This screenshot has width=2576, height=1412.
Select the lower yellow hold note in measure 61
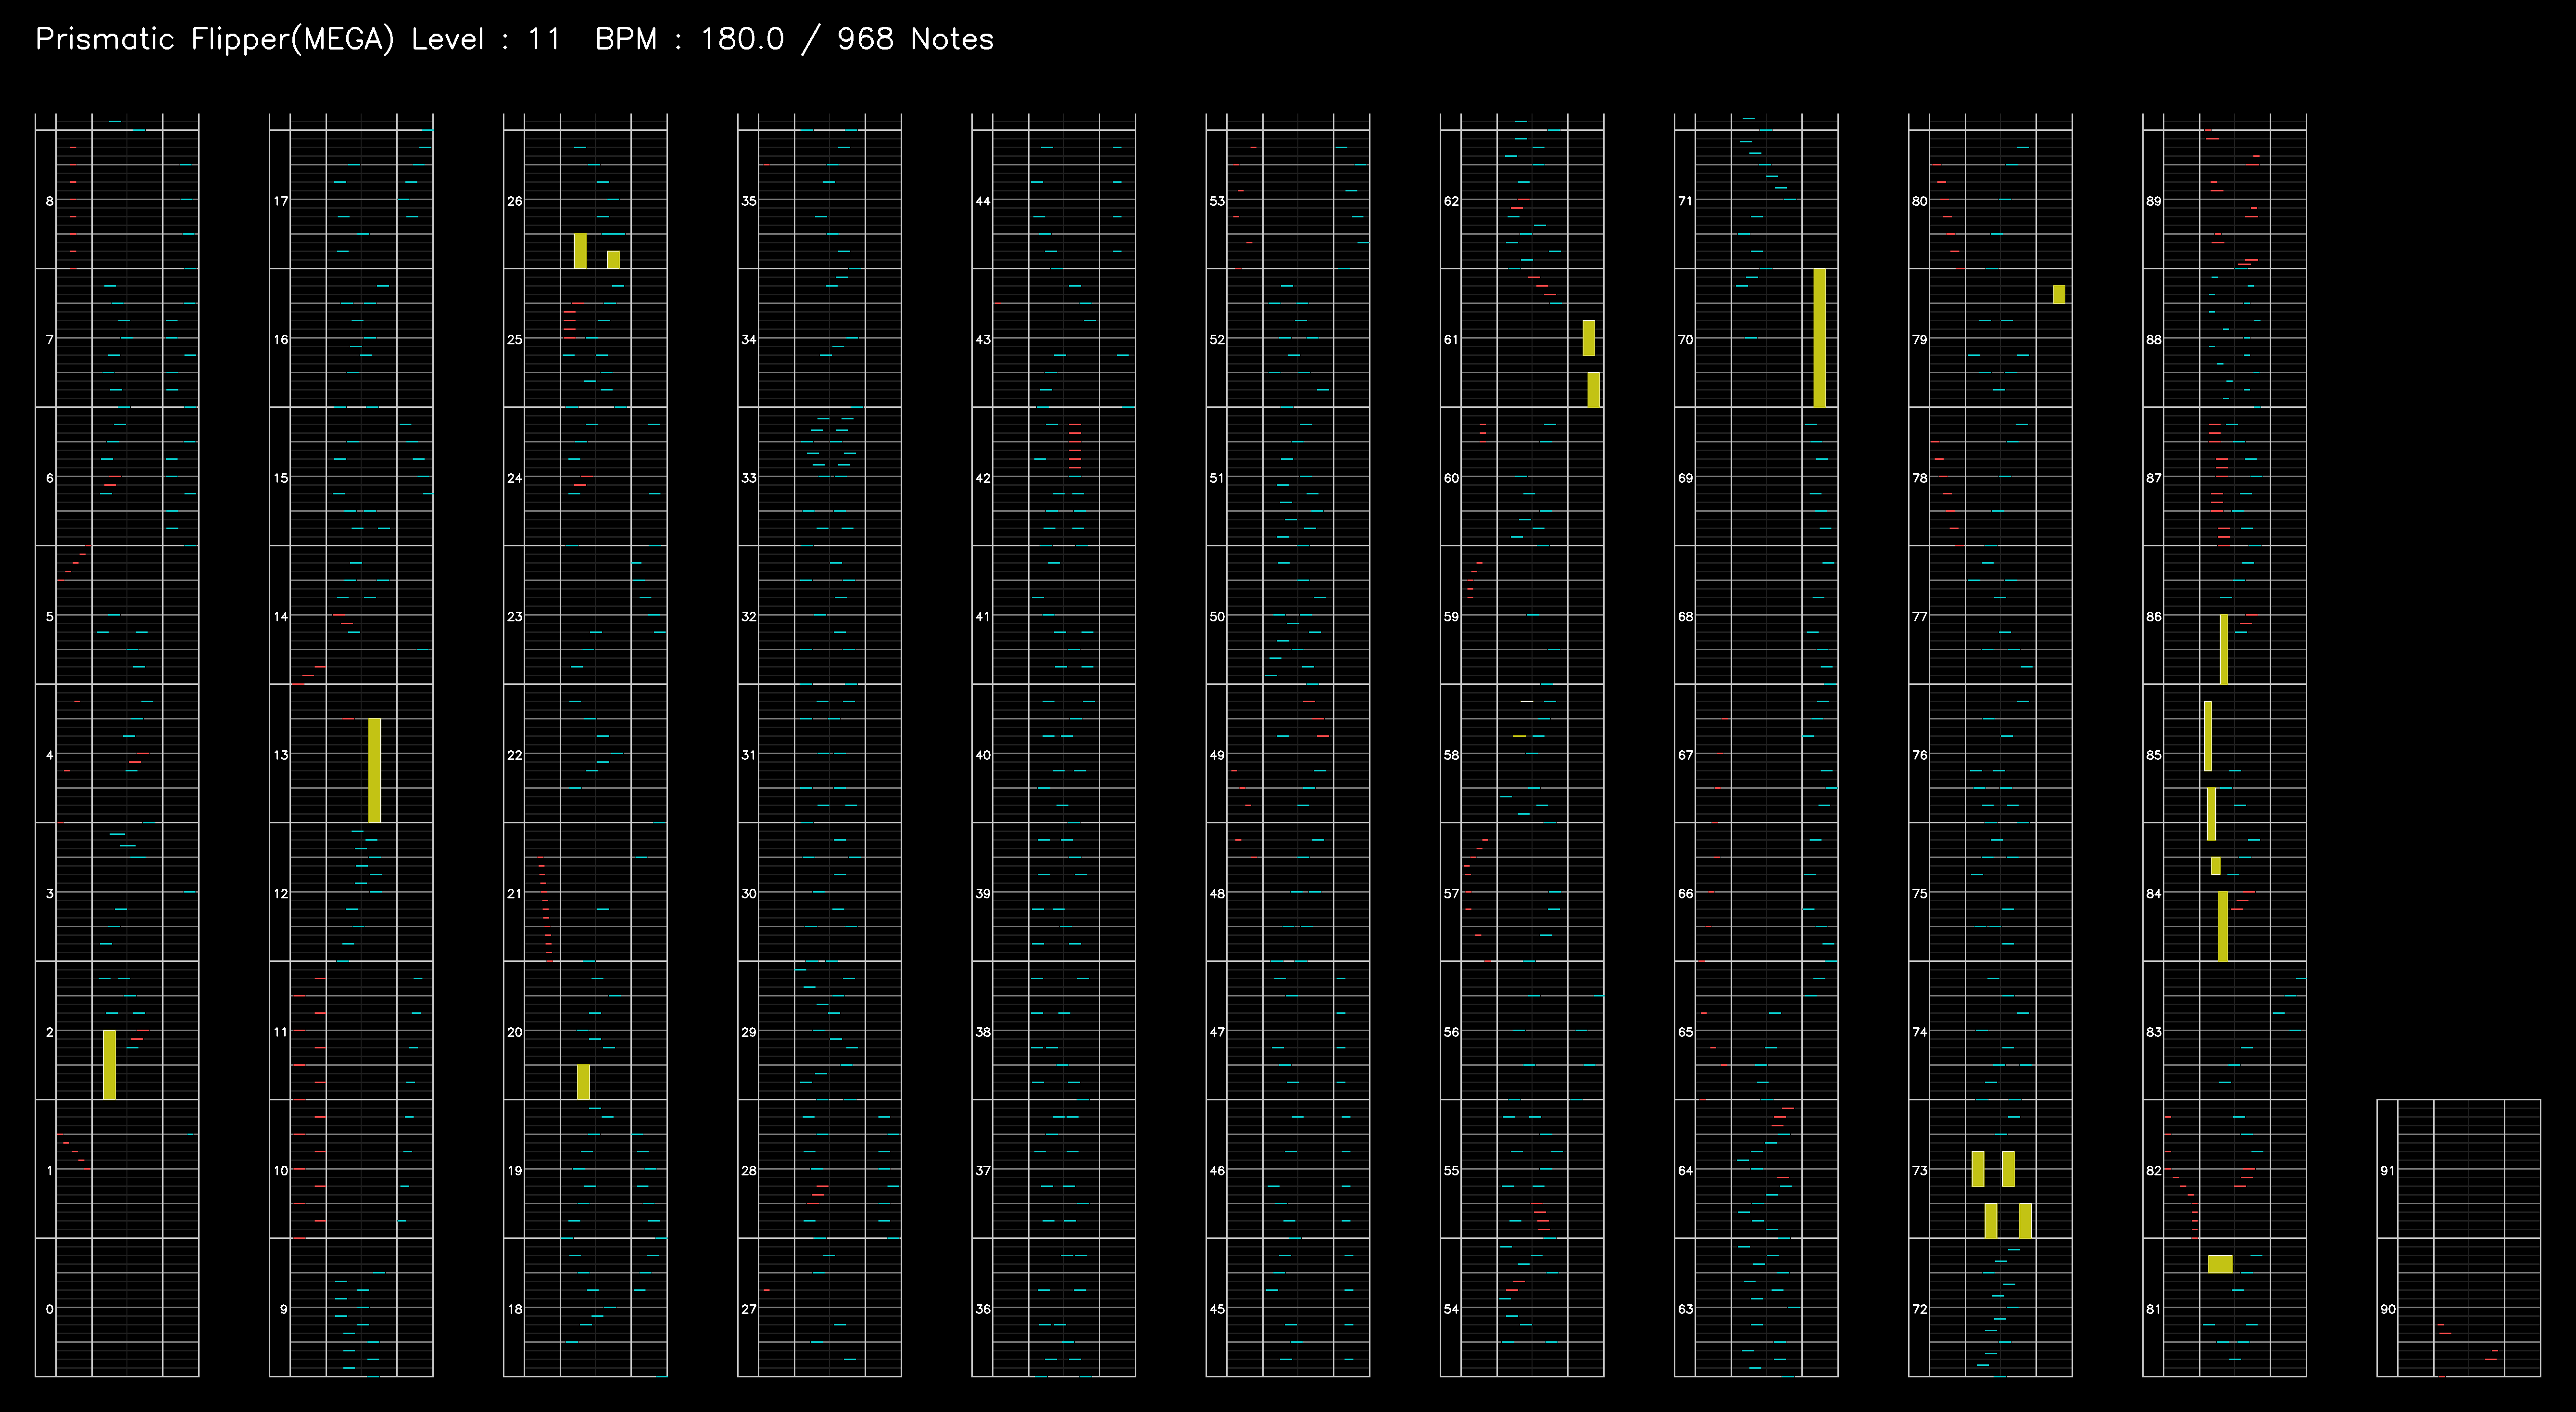coord(1593,390)
